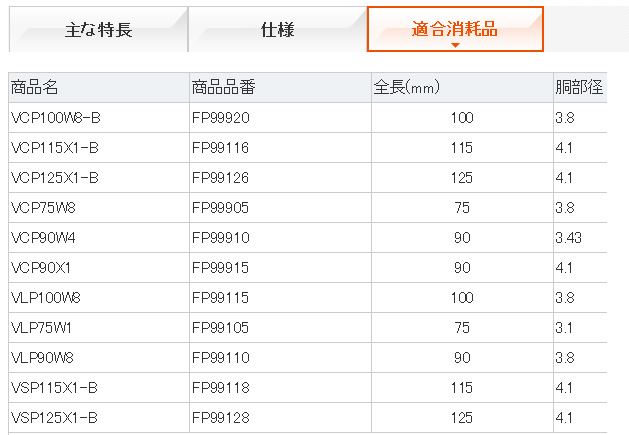The image size is (629, 435).
Task: Click the 胴部径 column header
Action: click(580, 87)
